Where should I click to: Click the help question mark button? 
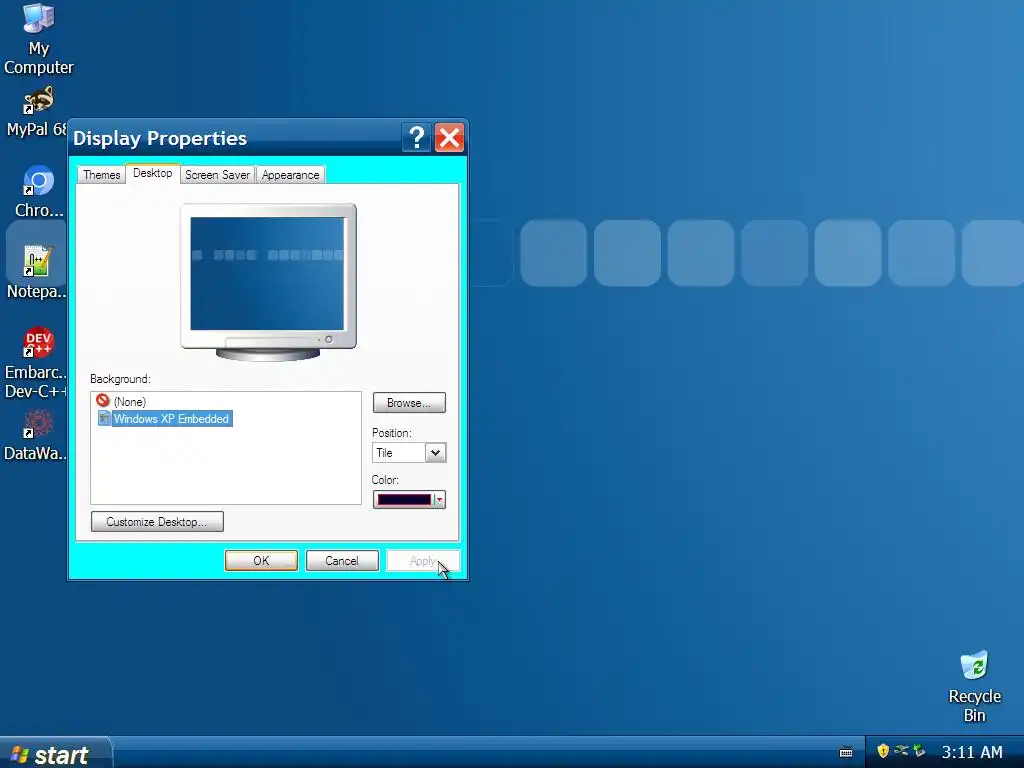pos(416,138)
